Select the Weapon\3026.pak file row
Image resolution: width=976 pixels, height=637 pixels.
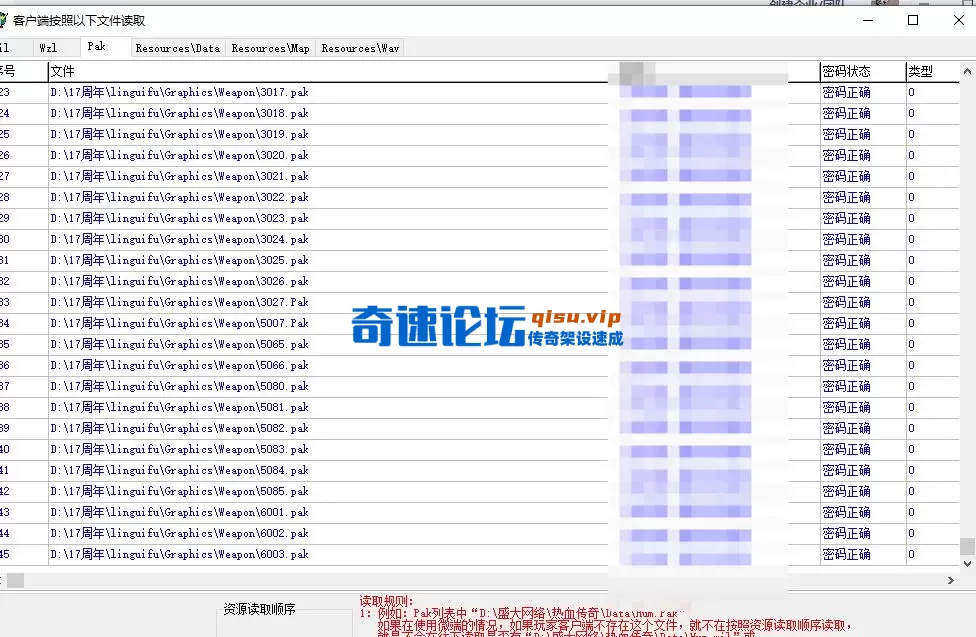tap(479, 281)
